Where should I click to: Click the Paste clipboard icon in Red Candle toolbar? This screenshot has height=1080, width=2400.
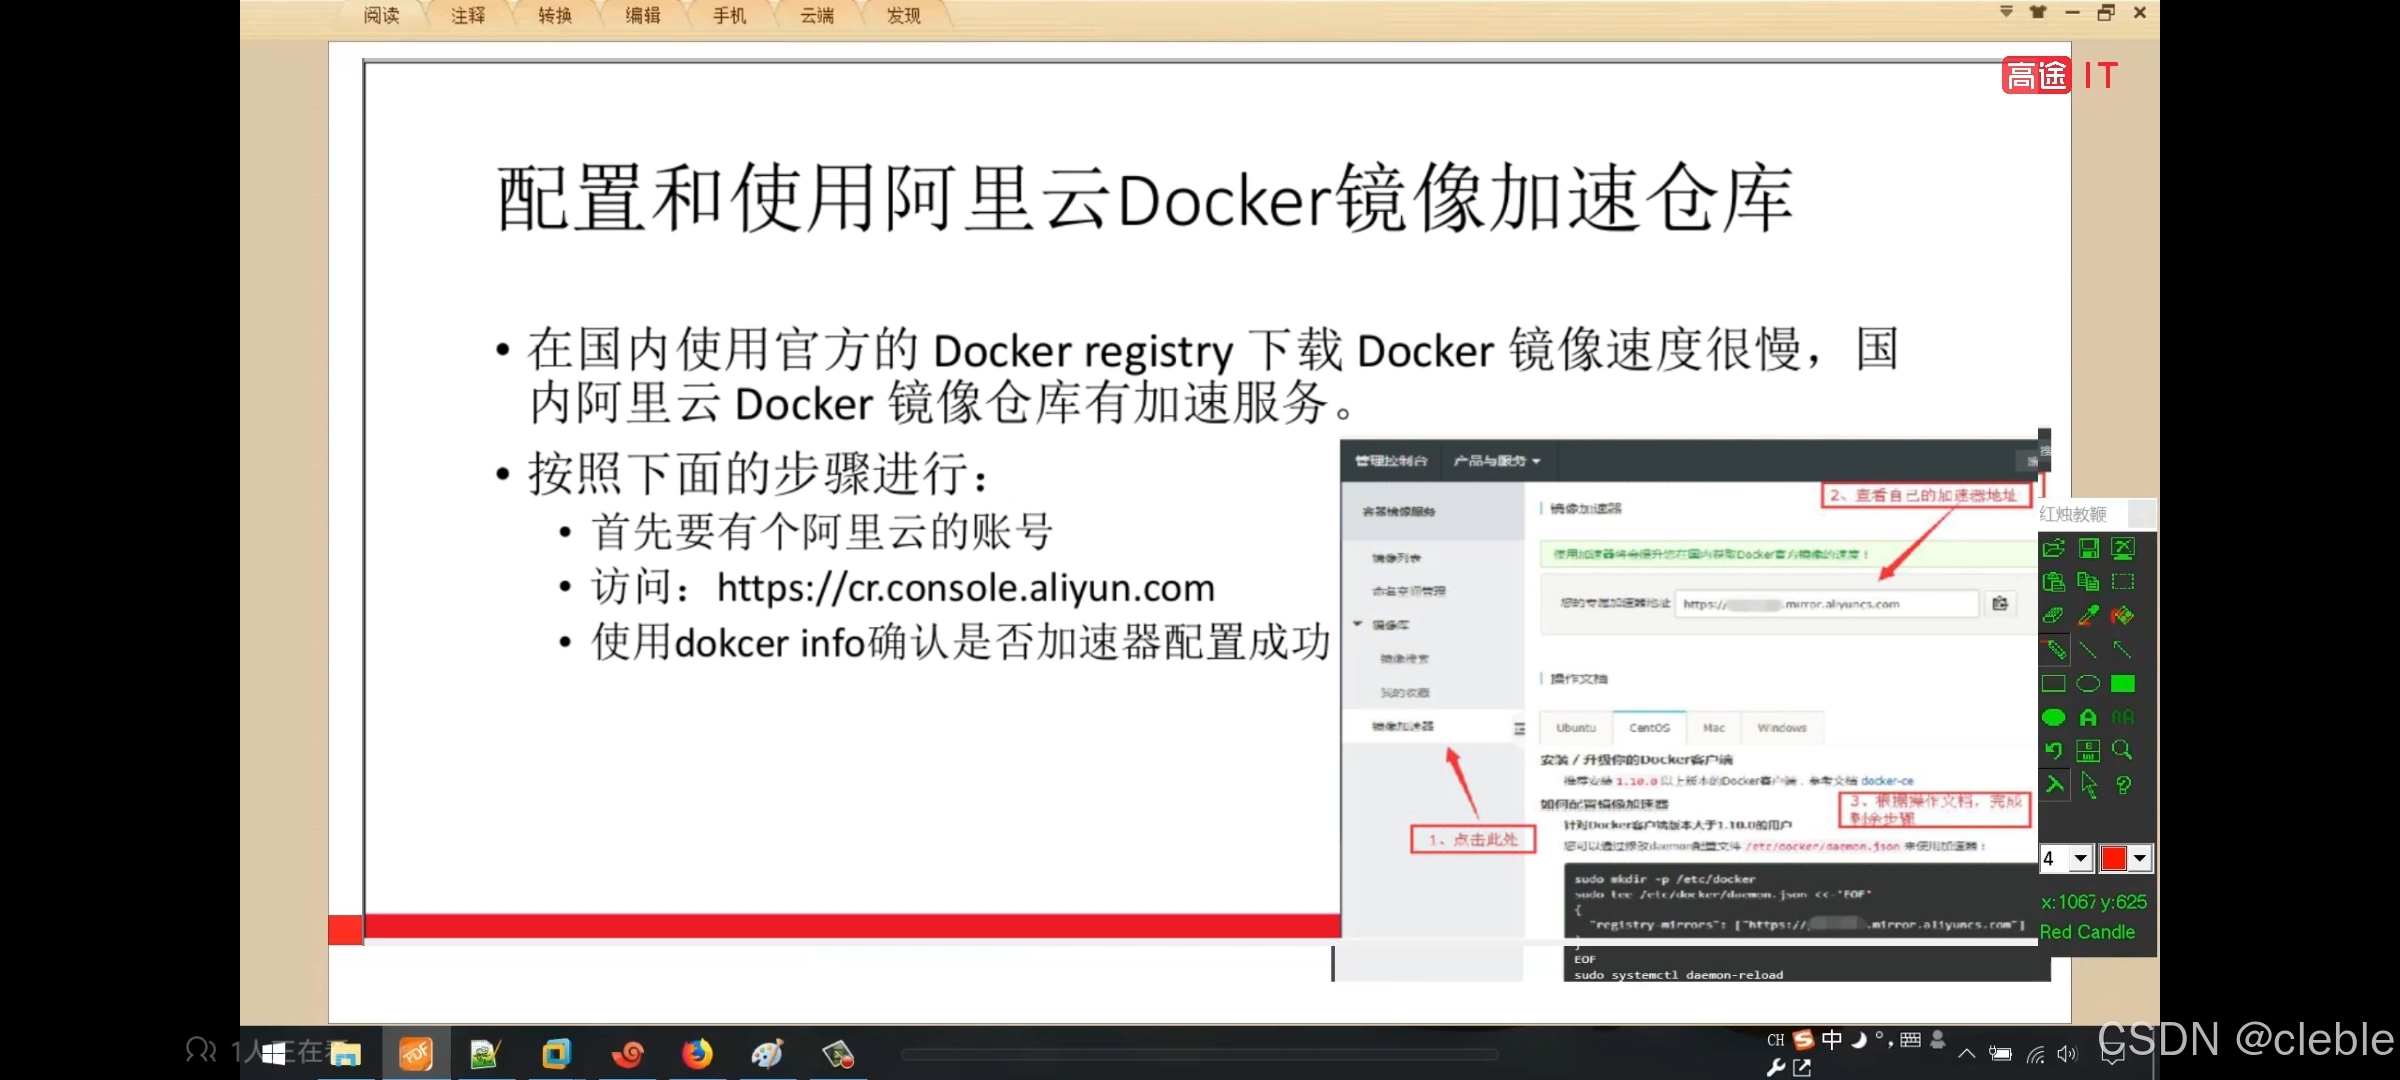tap(2054, 582)
